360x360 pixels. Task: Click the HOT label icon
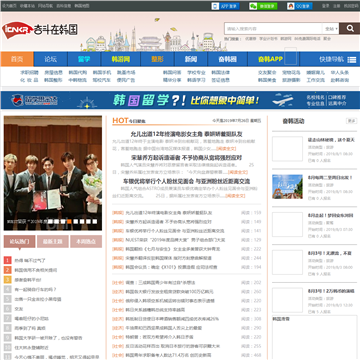120,120
